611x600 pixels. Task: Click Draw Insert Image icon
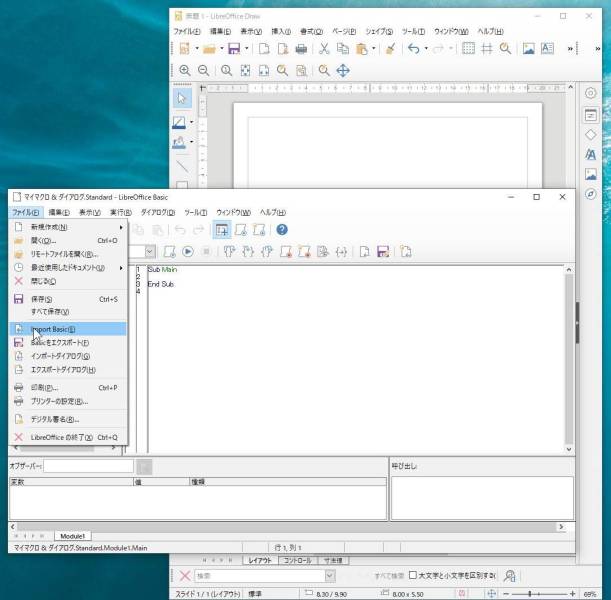click(x=528, y=49)
